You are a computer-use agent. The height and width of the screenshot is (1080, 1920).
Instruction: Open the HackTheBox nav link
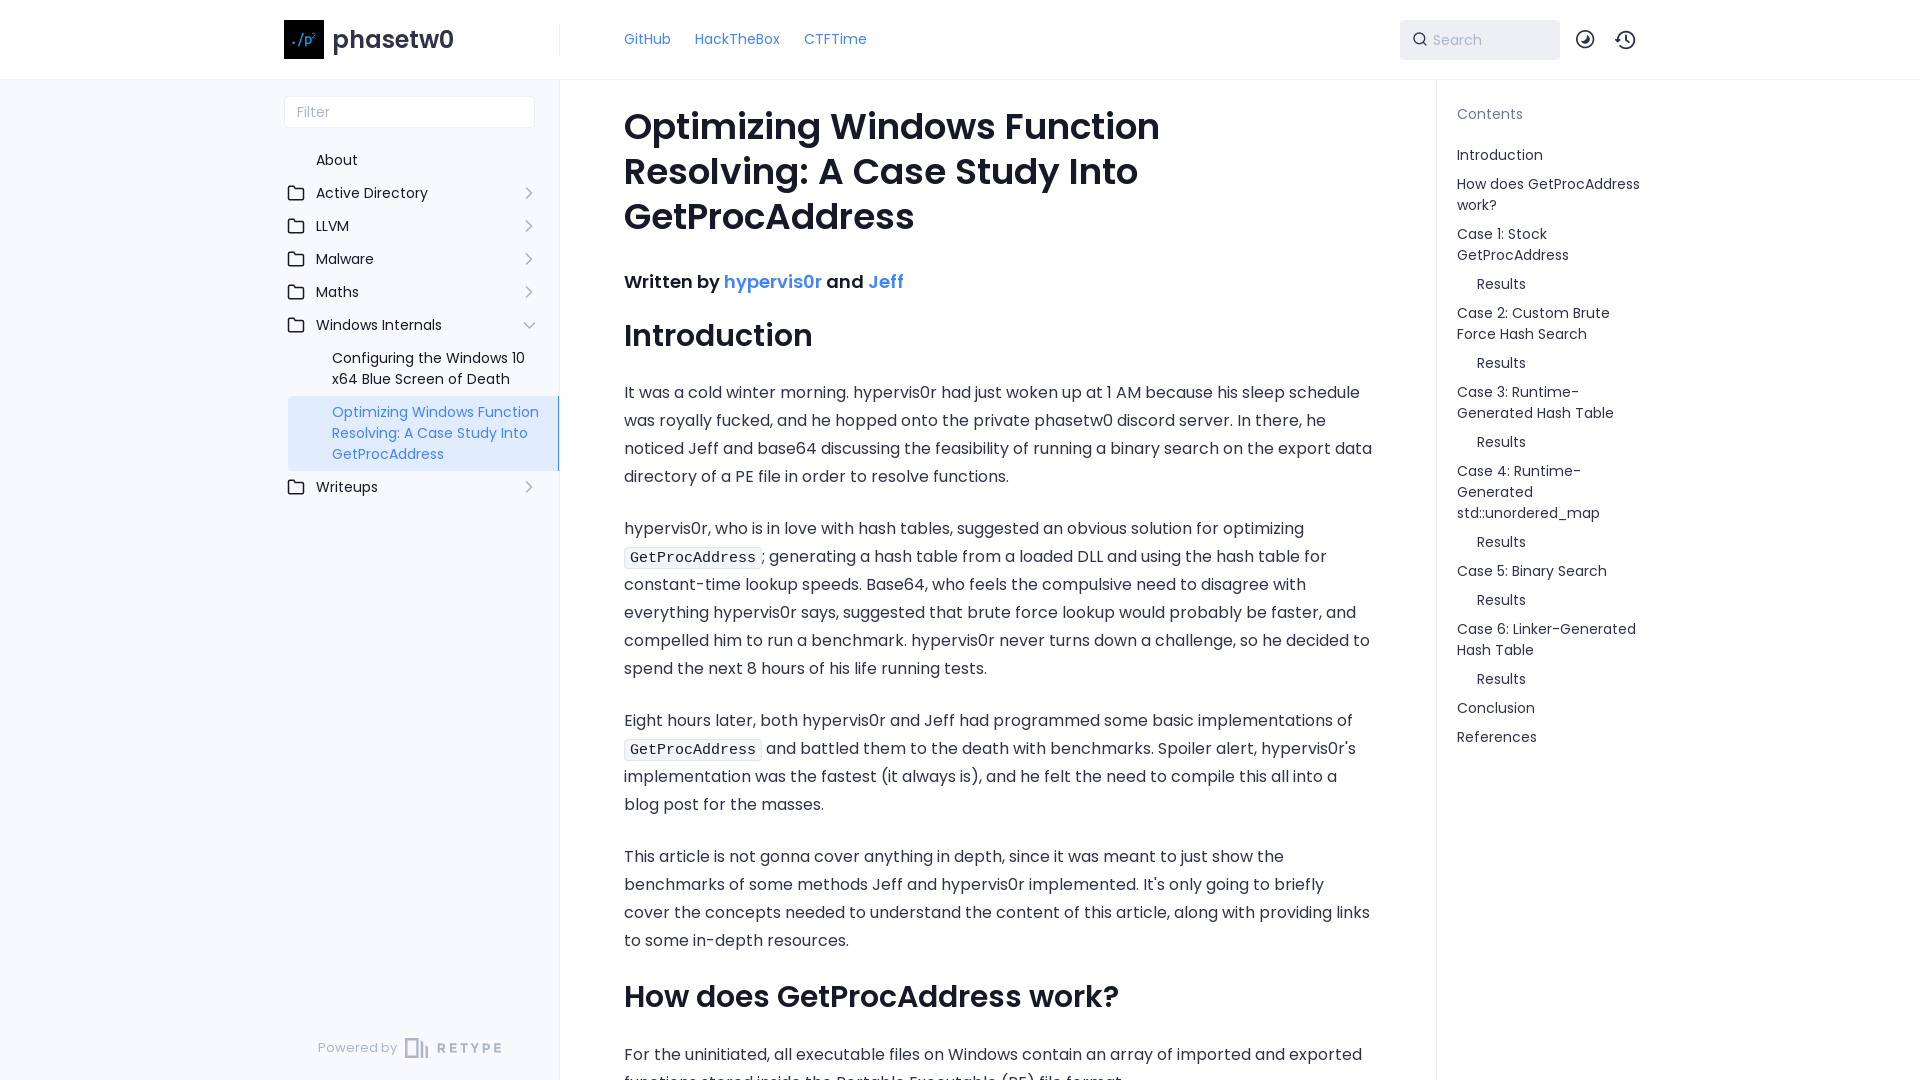737,39
